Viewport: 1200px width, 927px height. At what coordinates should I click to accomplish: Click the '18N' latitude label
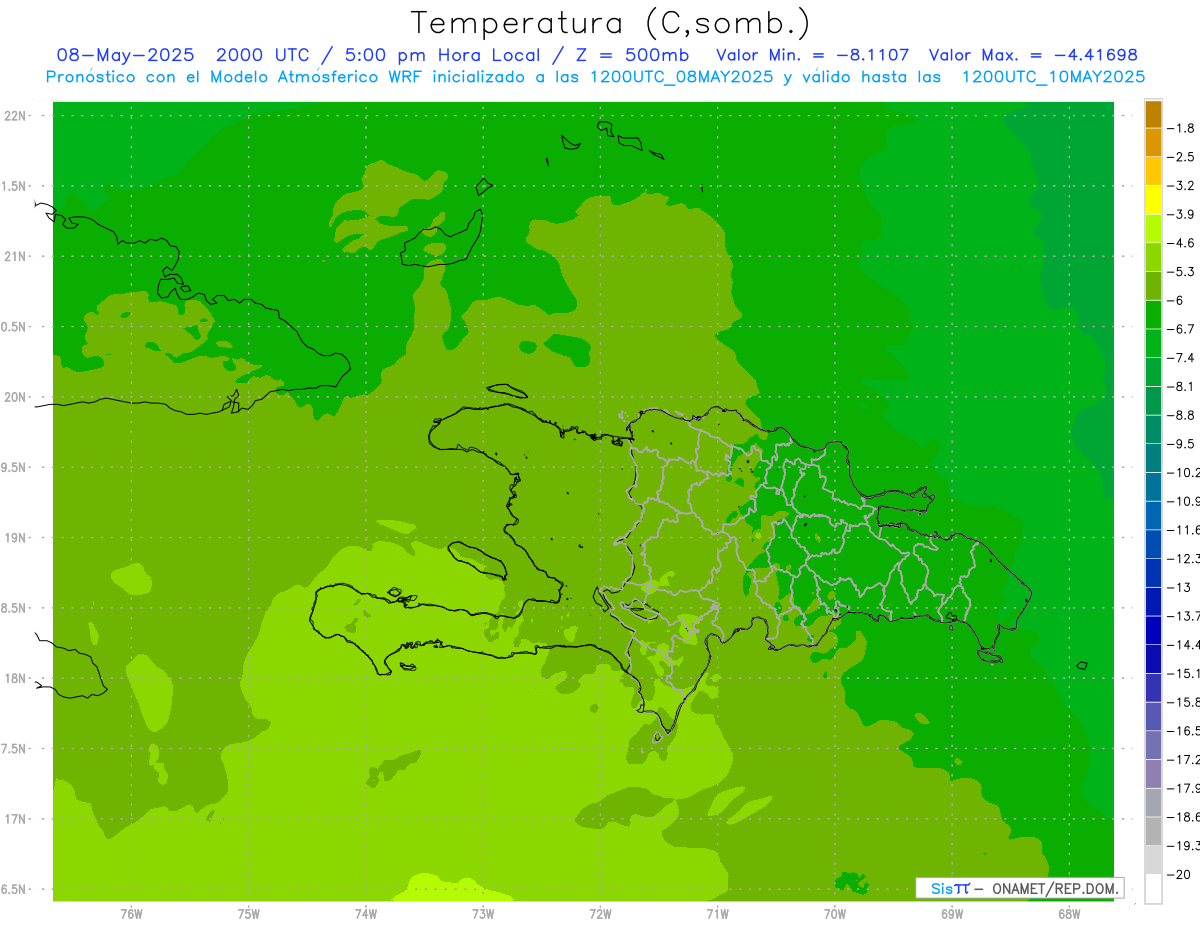[15, 679]
